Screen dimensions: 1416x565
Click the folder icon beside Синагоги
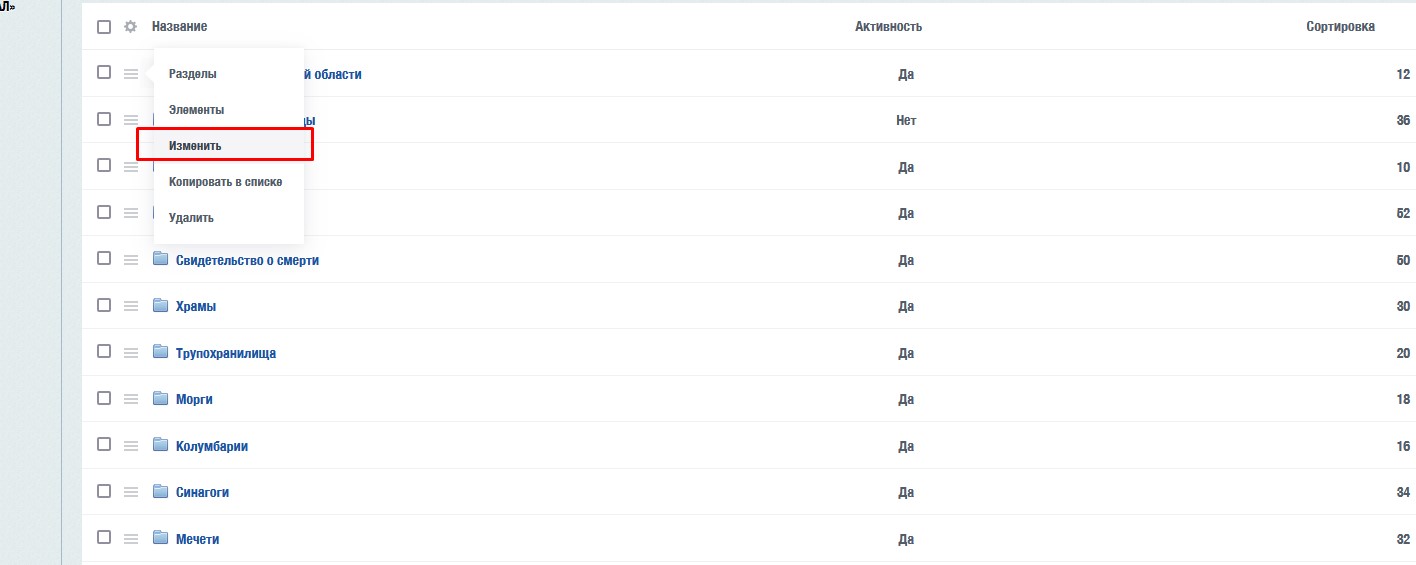click(x=161, y=492)
